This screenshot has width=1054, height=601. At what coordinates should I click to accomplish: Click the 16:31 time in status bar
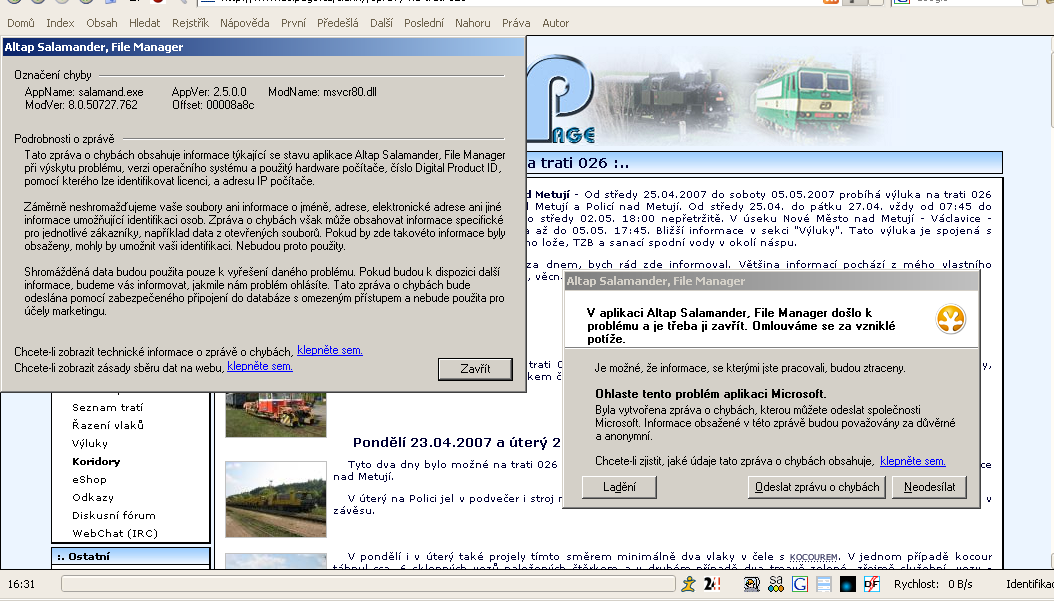[22, 584]
